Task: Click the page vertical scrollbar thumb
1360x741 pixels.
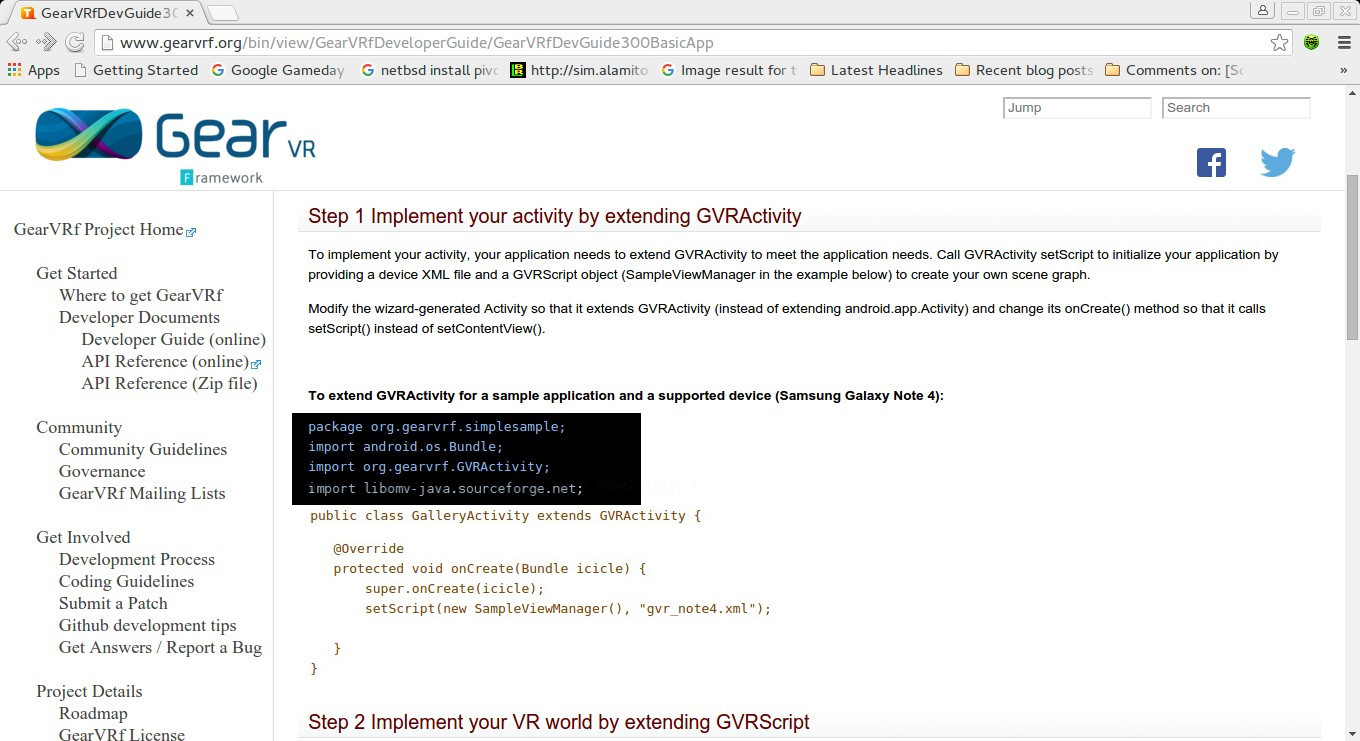Action: click(x=1352, y=258)
